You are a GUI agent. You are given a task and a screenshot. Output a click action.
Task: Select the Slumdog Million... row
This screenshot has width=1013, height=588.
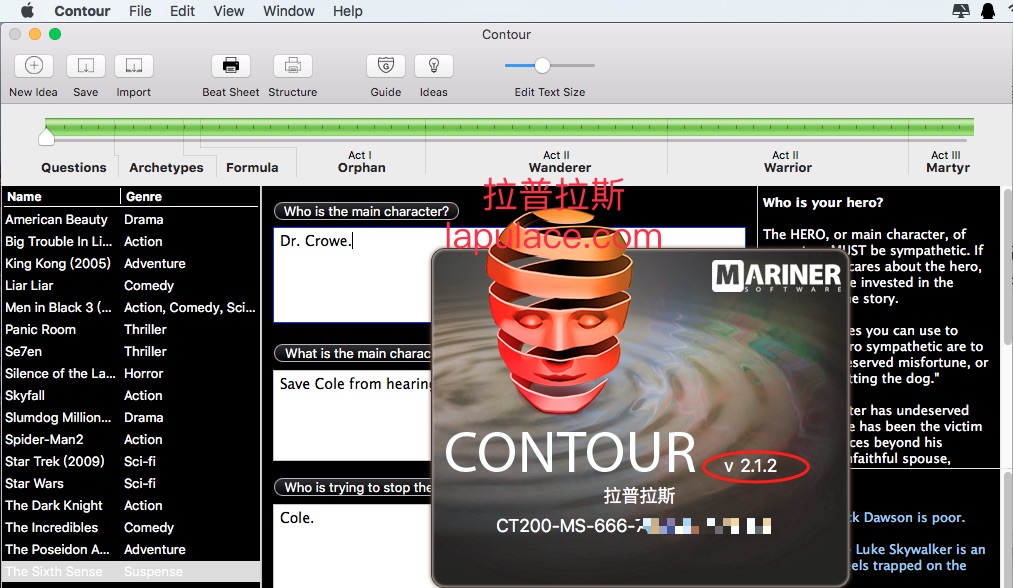click(x=131, y=417)
